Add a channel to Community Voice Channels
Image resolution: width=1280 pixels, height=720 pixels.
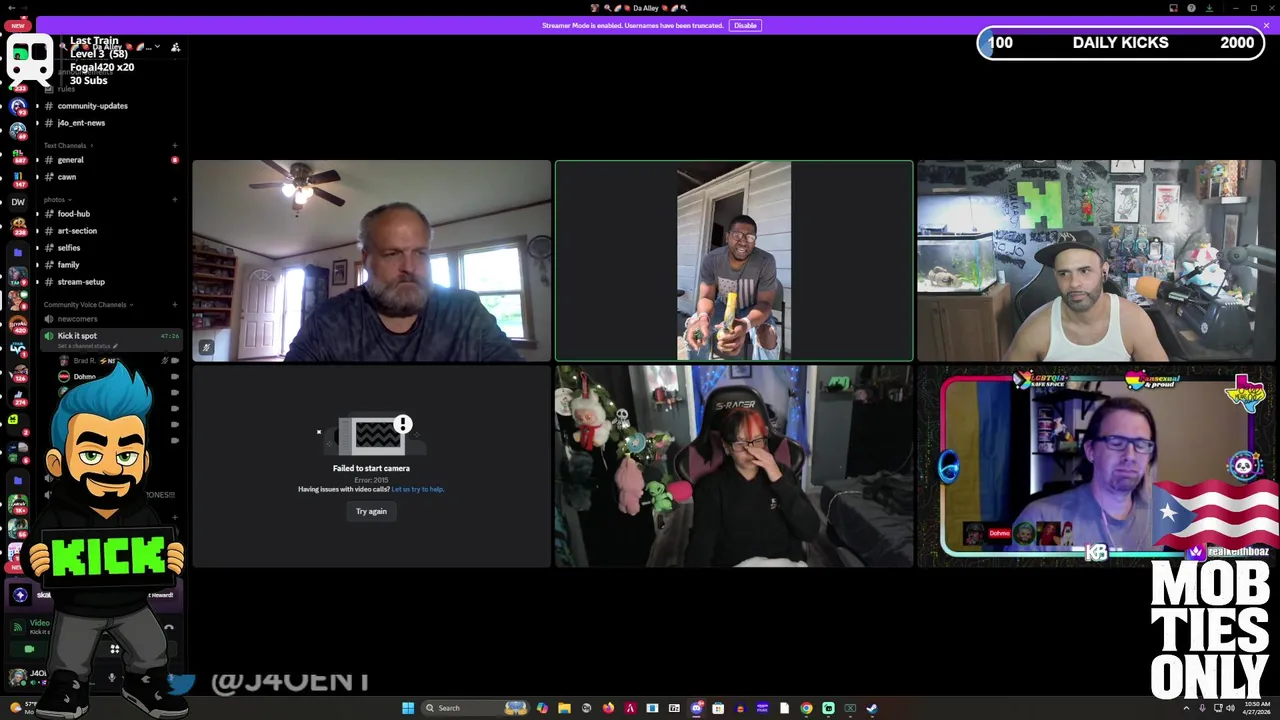[175, 305]
